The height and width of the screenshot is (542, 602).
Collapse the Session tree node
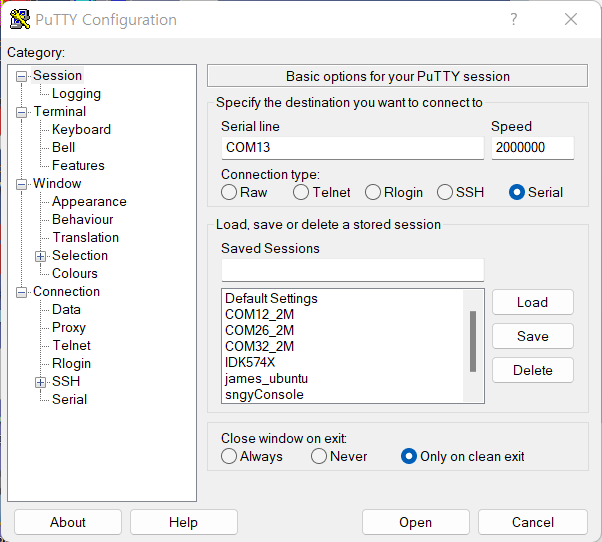22,76
